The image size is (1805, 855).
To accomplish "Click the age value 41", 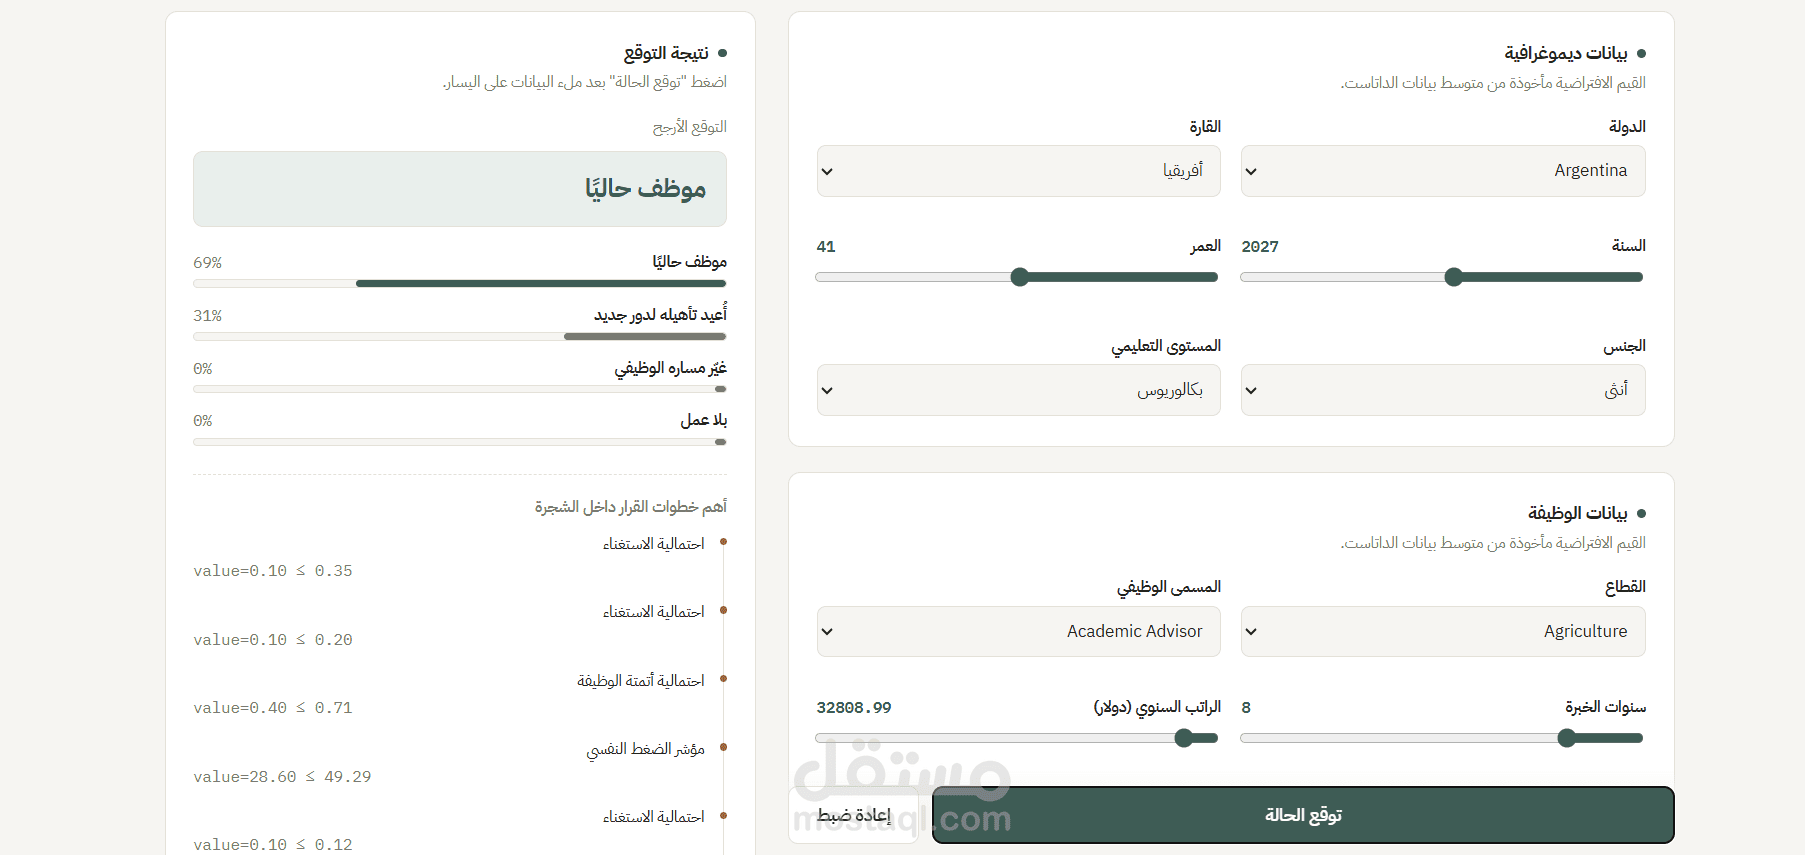I will coord(826,247).
